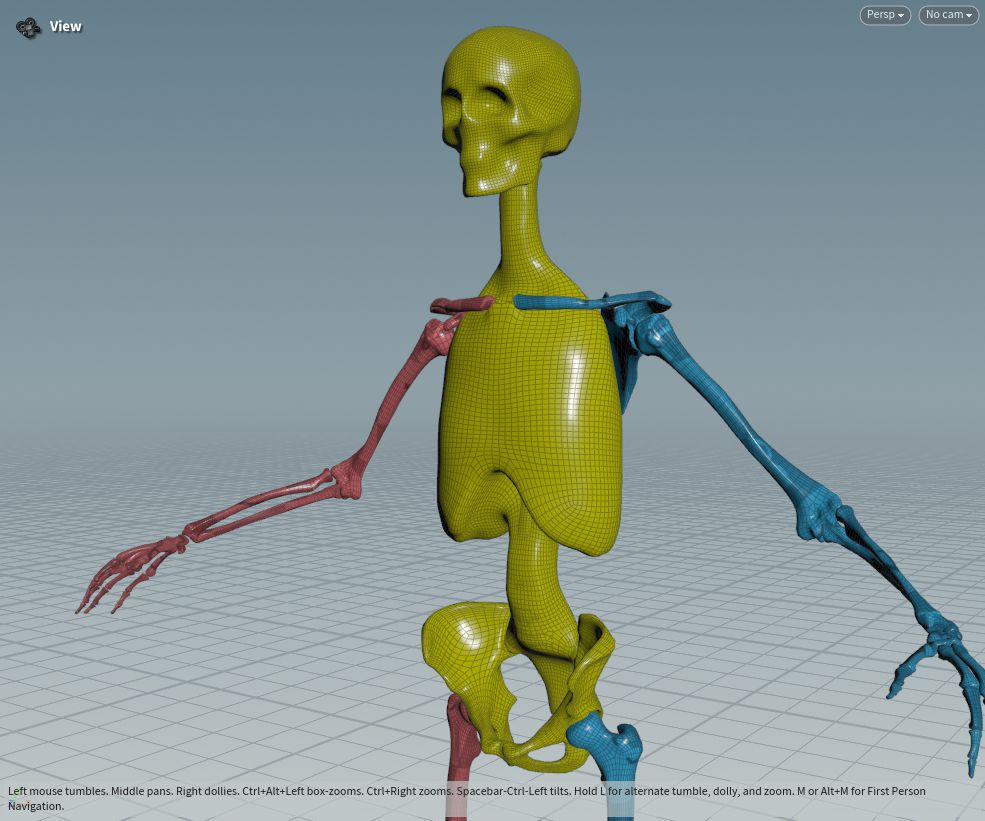Click the View tool label
The width and height of the screenshot is (985, 821).
click(66, 27)
